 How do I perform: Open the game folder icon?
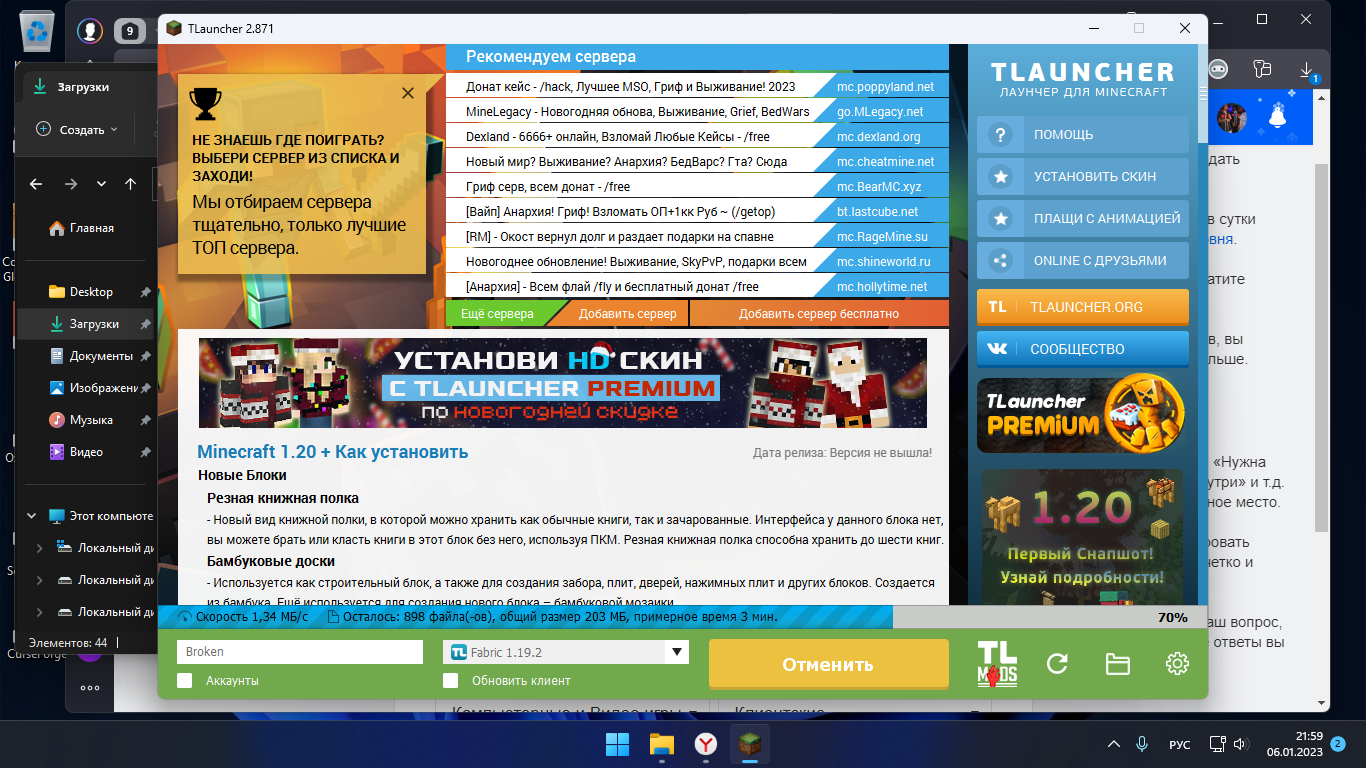(1117, 663)
